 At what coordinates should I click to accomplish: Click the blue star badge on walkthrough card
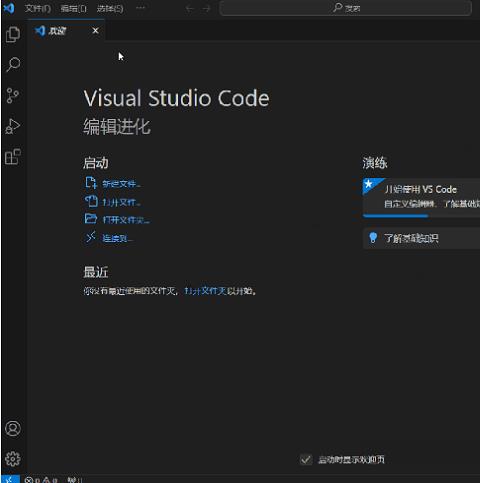pyautogui.click(x=369, y=184)
